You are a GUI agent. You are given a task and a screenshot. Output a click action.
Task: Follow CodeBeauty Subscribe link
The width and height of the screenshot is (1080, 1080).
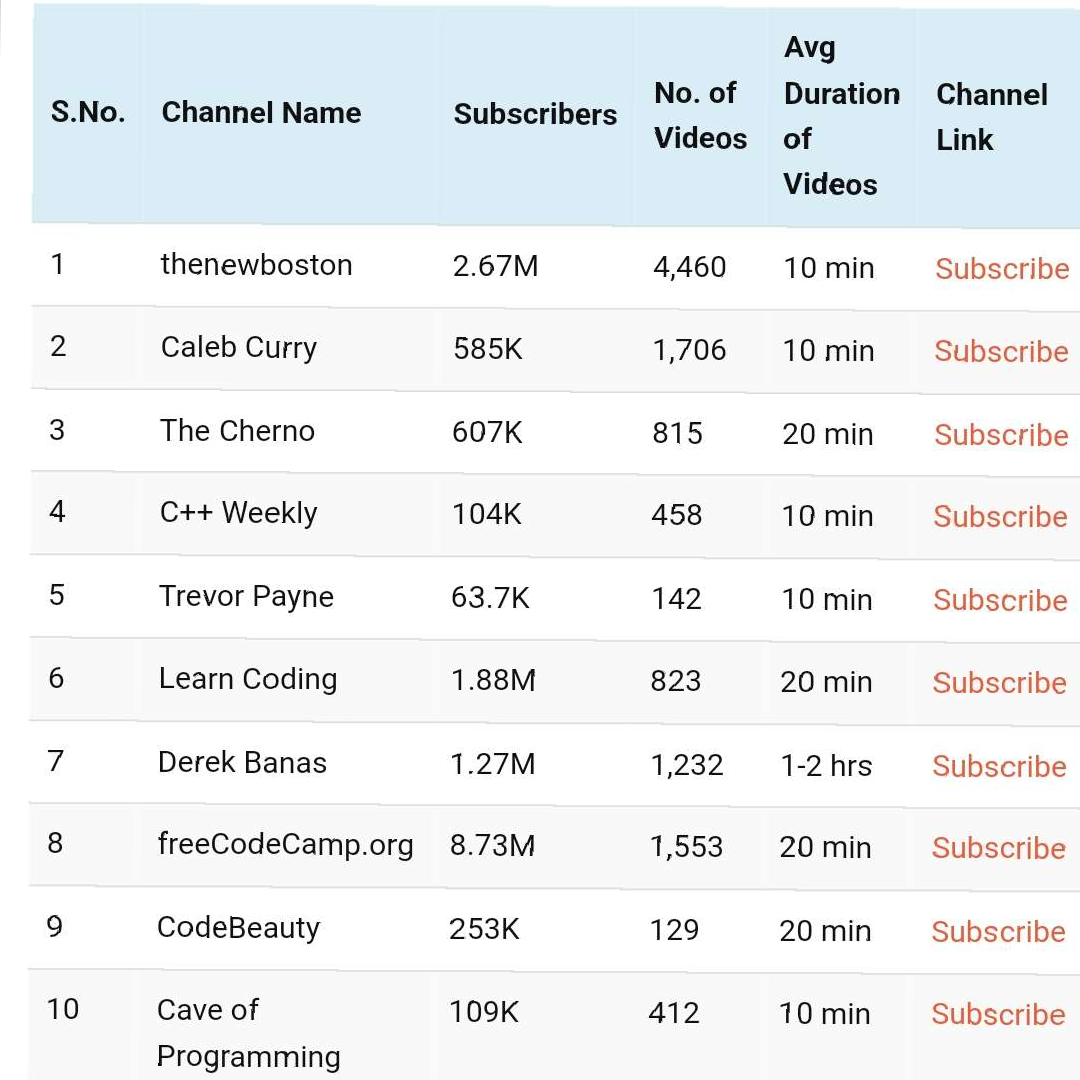tap(998, 931)
